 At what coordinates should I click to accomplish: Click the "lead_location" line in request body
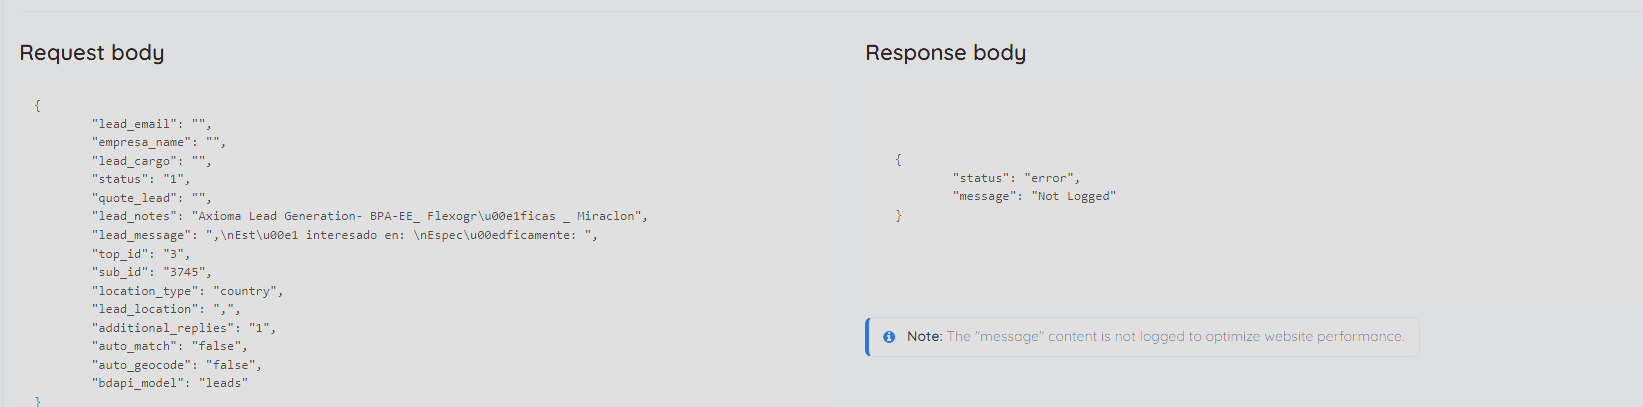tap(166, 309)
